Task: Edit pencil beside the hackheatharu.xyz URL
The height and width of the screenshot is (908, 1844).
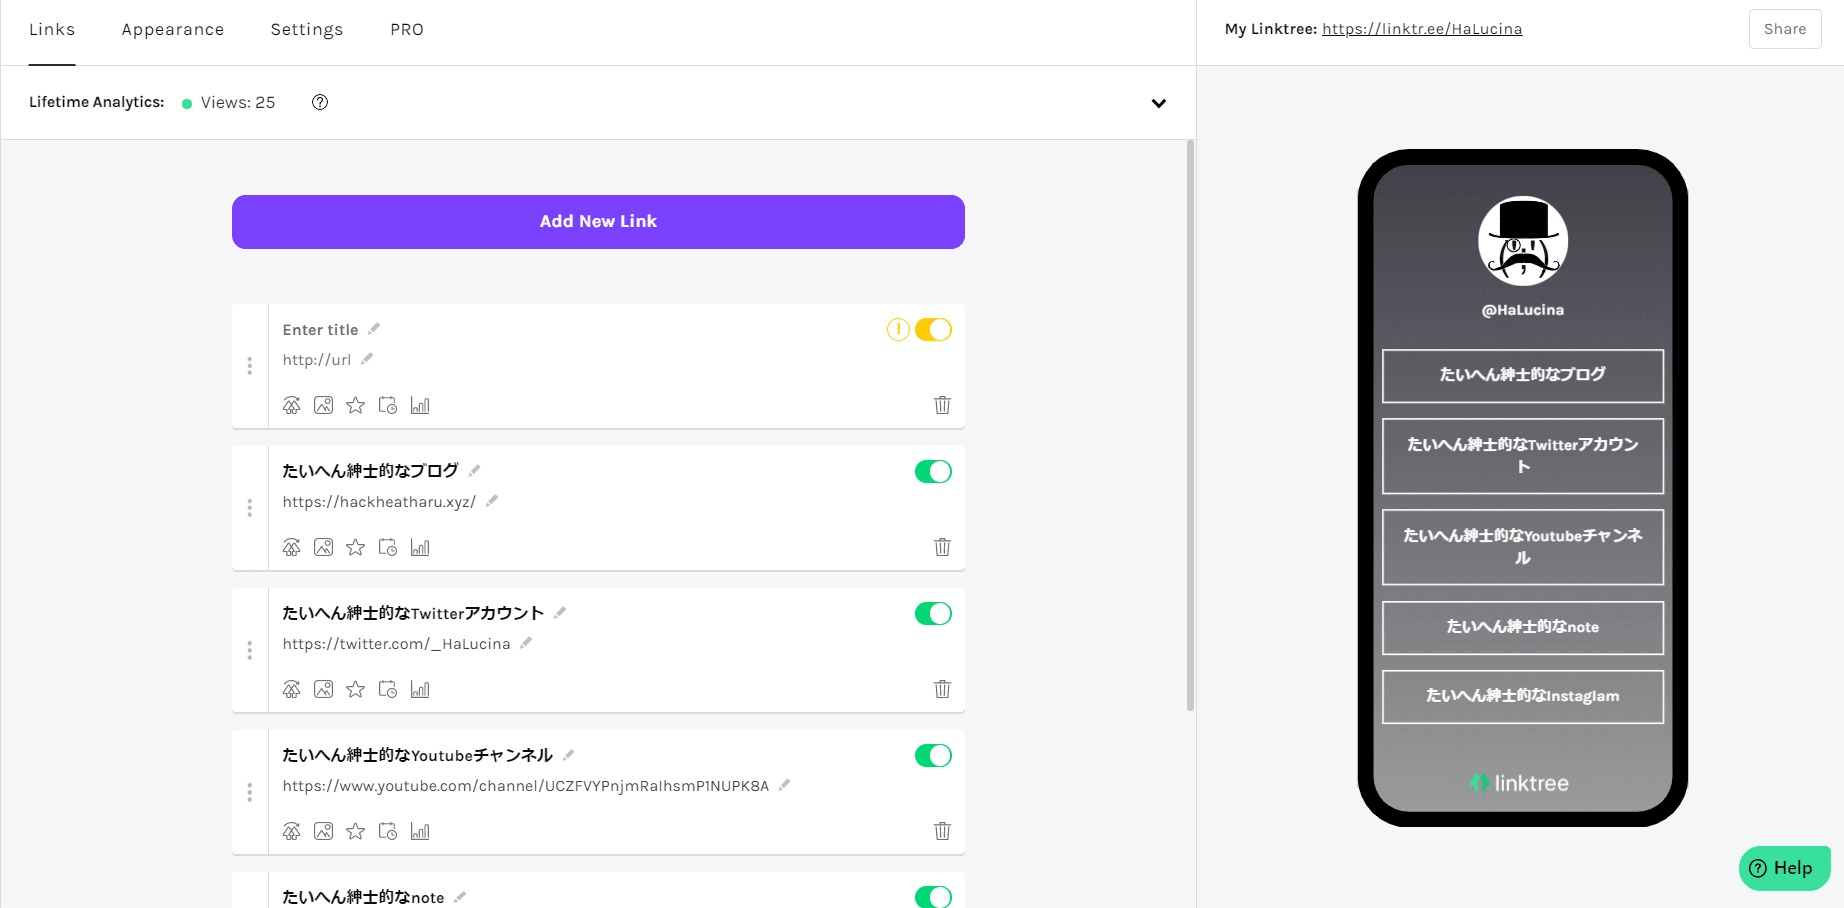Action: [x=492, y=501]
